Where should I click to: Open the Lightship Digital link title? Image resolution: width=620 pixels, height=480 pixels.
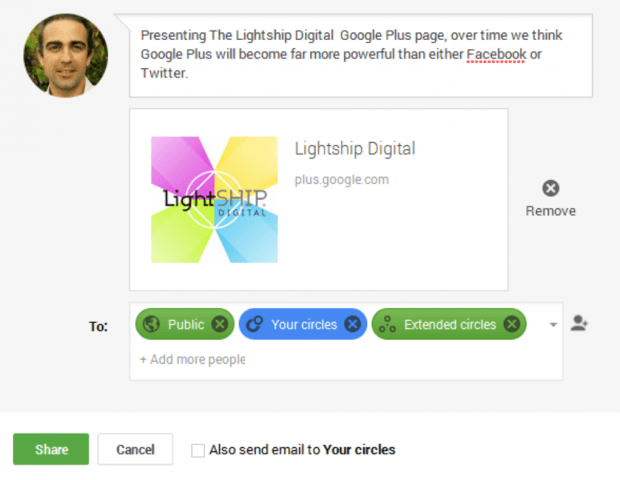click(354, 149)
